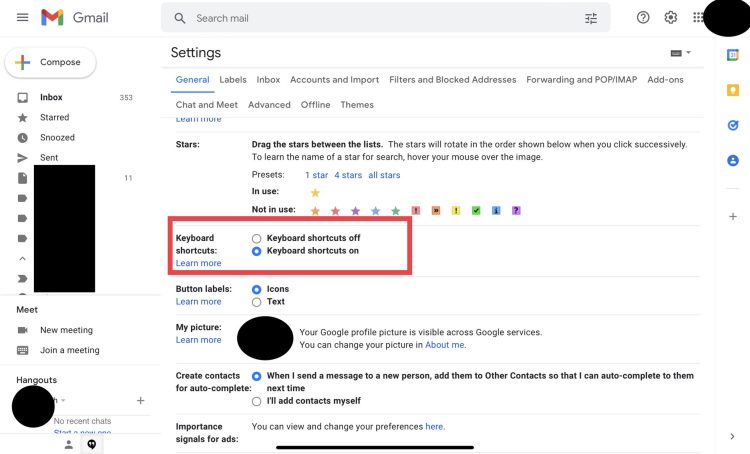Click the search filter options icon
This screenshot has height=454, width=750.
pyautogui.click(x=591, y=18)
